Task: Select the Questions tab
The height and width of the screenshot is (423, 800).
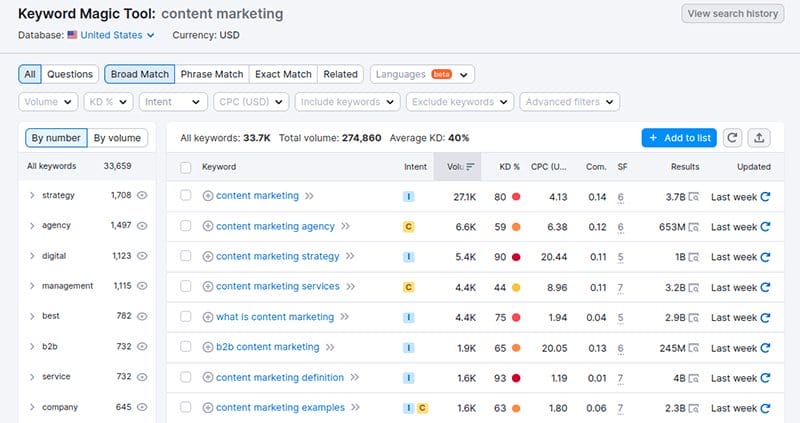Action: click(x=70, y=74)
